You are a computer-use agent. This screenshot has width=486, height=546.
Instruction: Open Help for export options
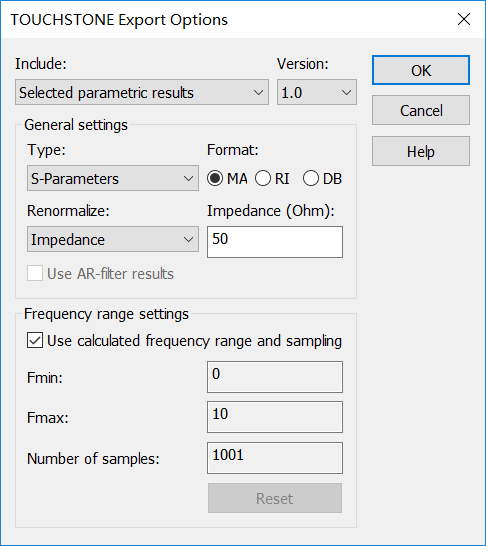[x=421, y=151]
